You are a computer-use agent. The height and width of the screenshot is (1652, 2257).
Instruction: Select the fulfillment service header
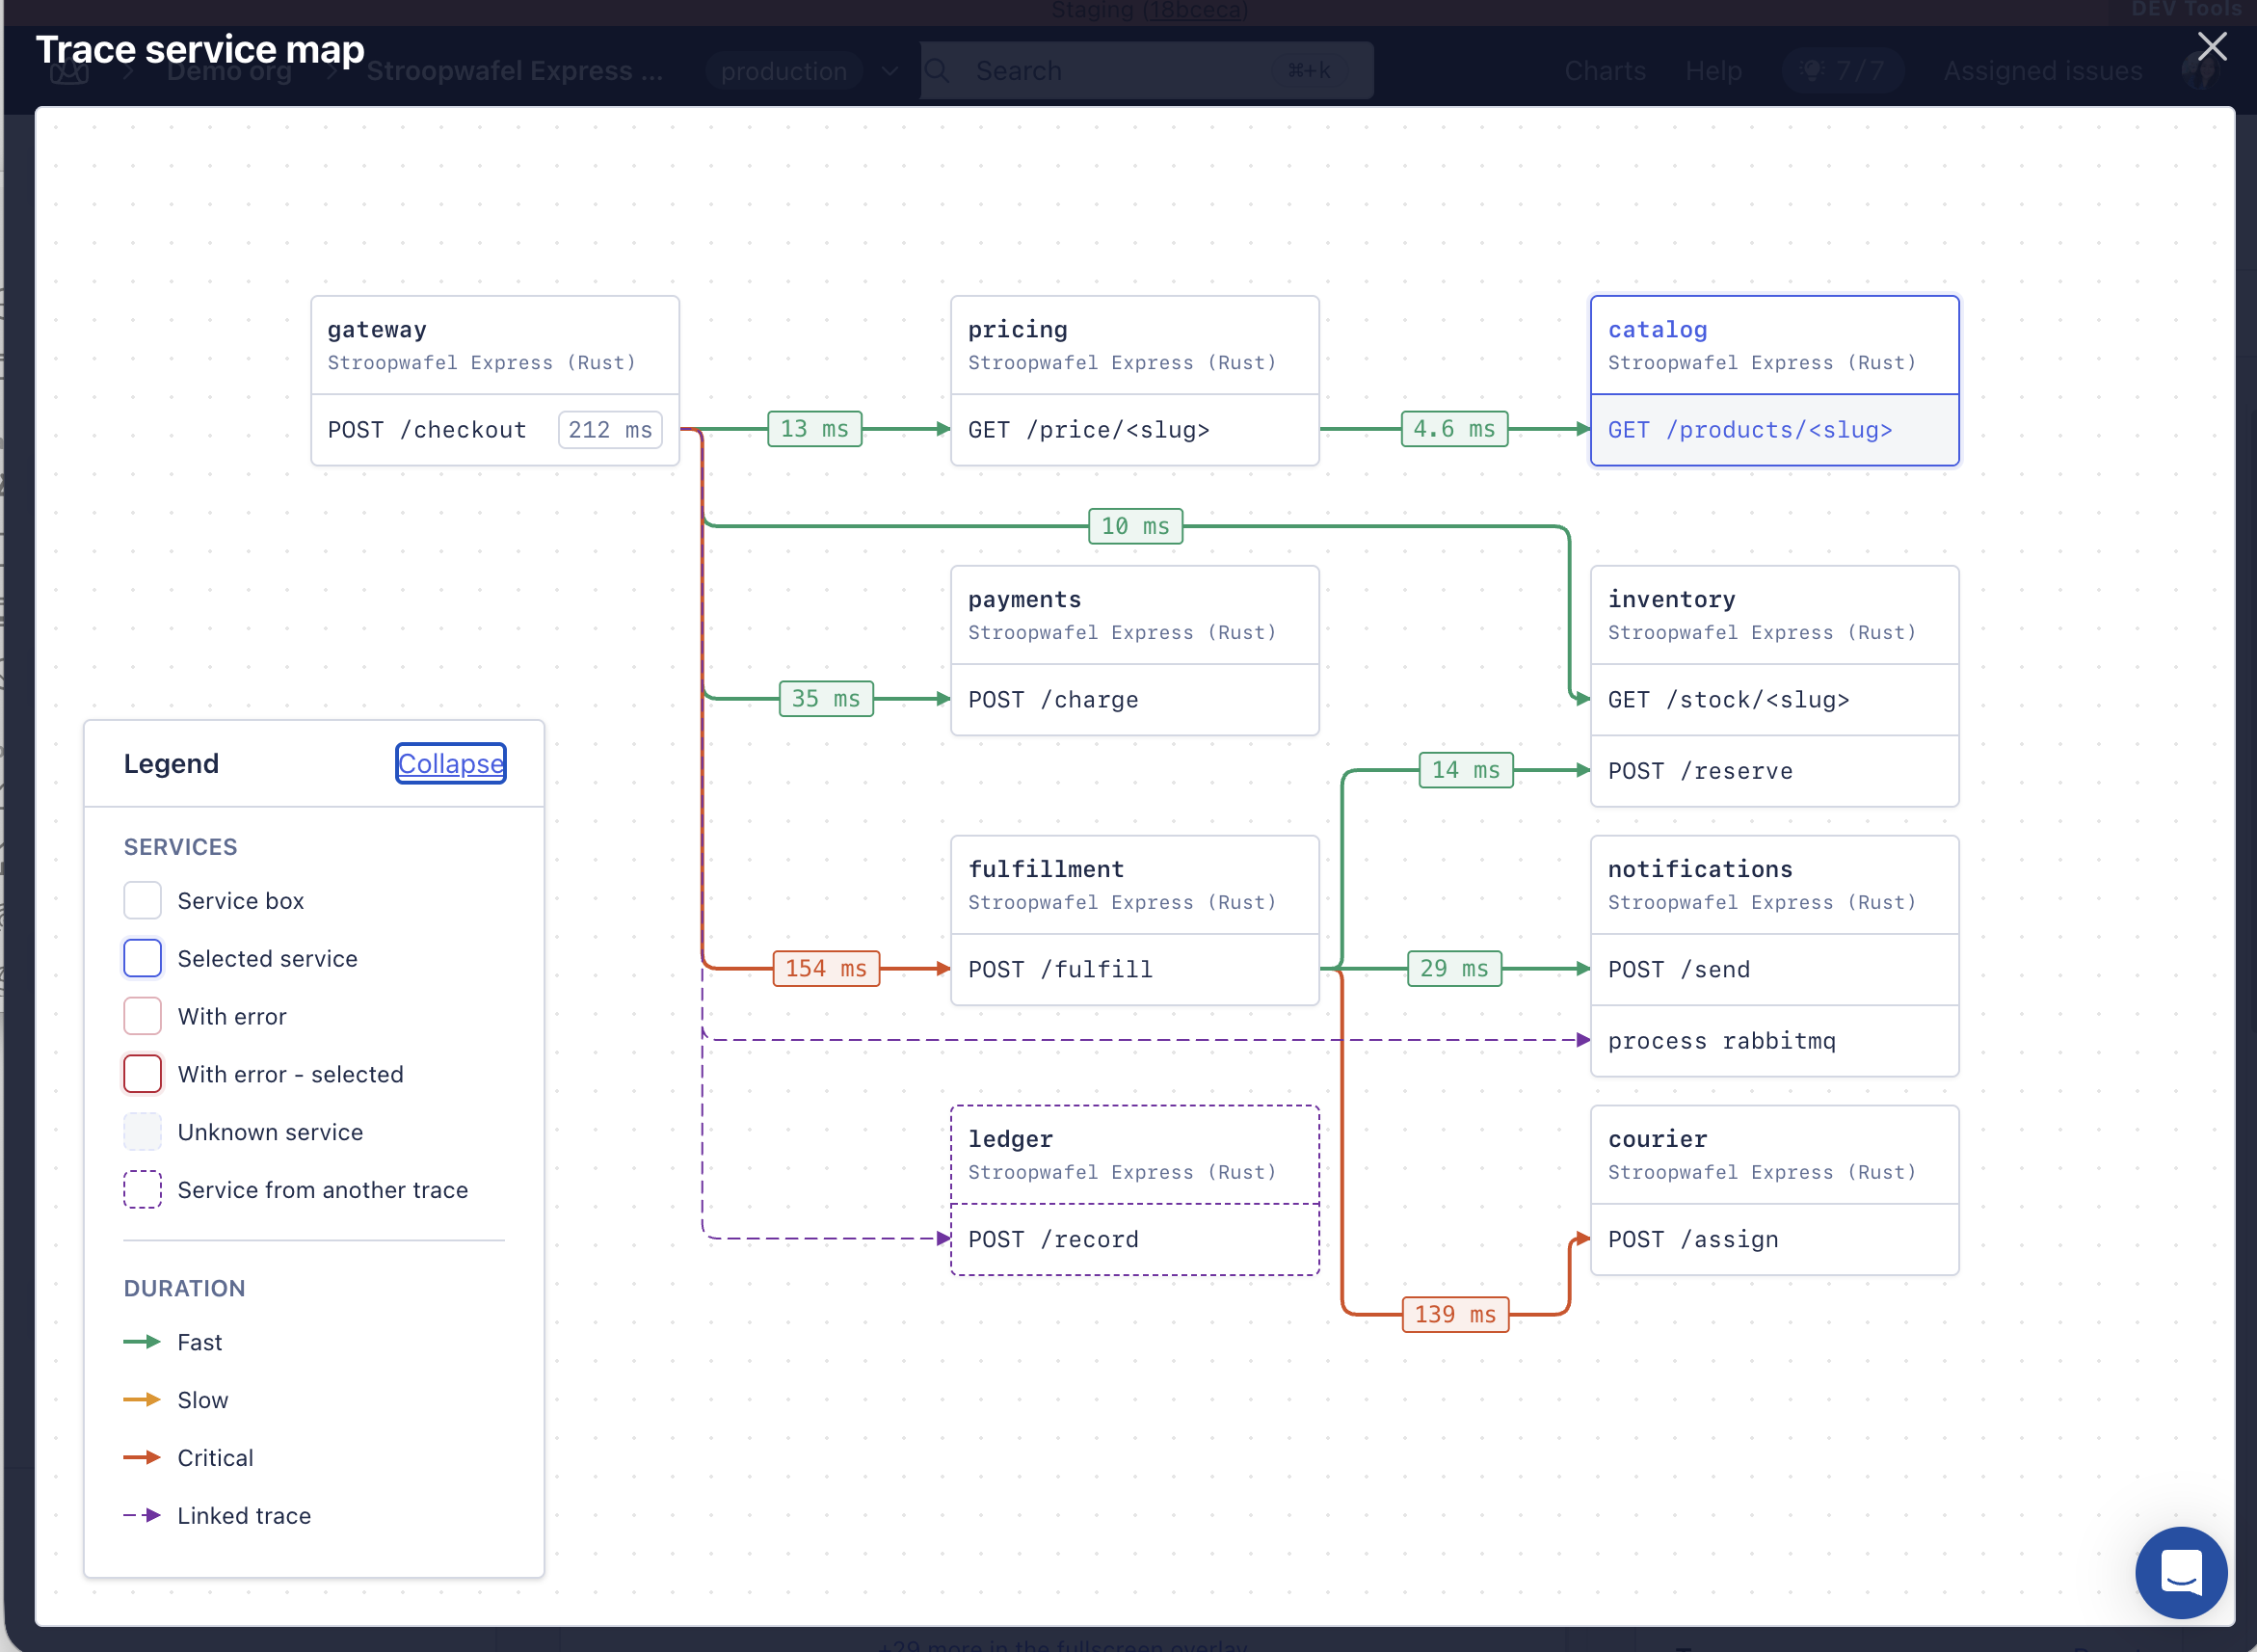(x=1134, y=885)
